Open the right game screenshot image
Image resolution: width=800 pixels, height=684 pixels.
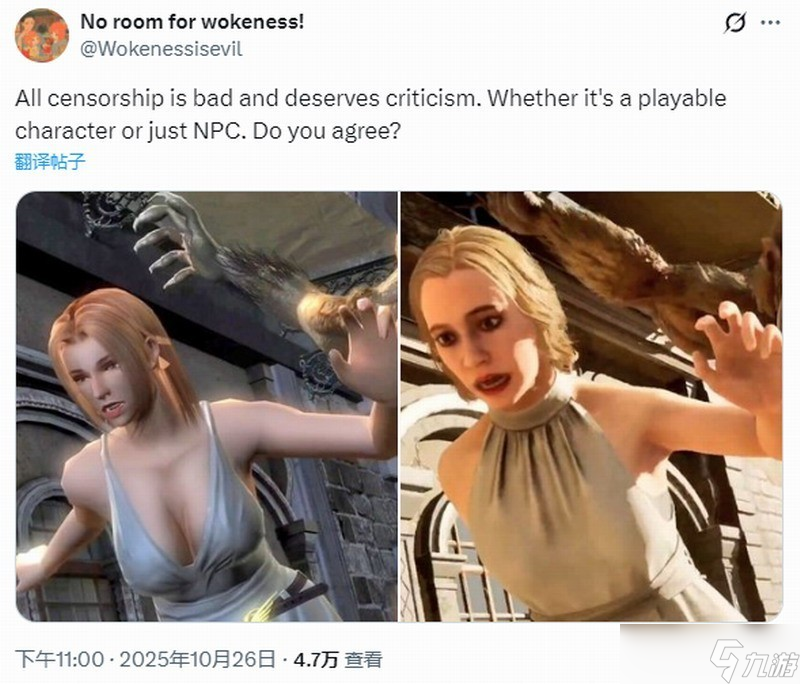pos(591,407)
